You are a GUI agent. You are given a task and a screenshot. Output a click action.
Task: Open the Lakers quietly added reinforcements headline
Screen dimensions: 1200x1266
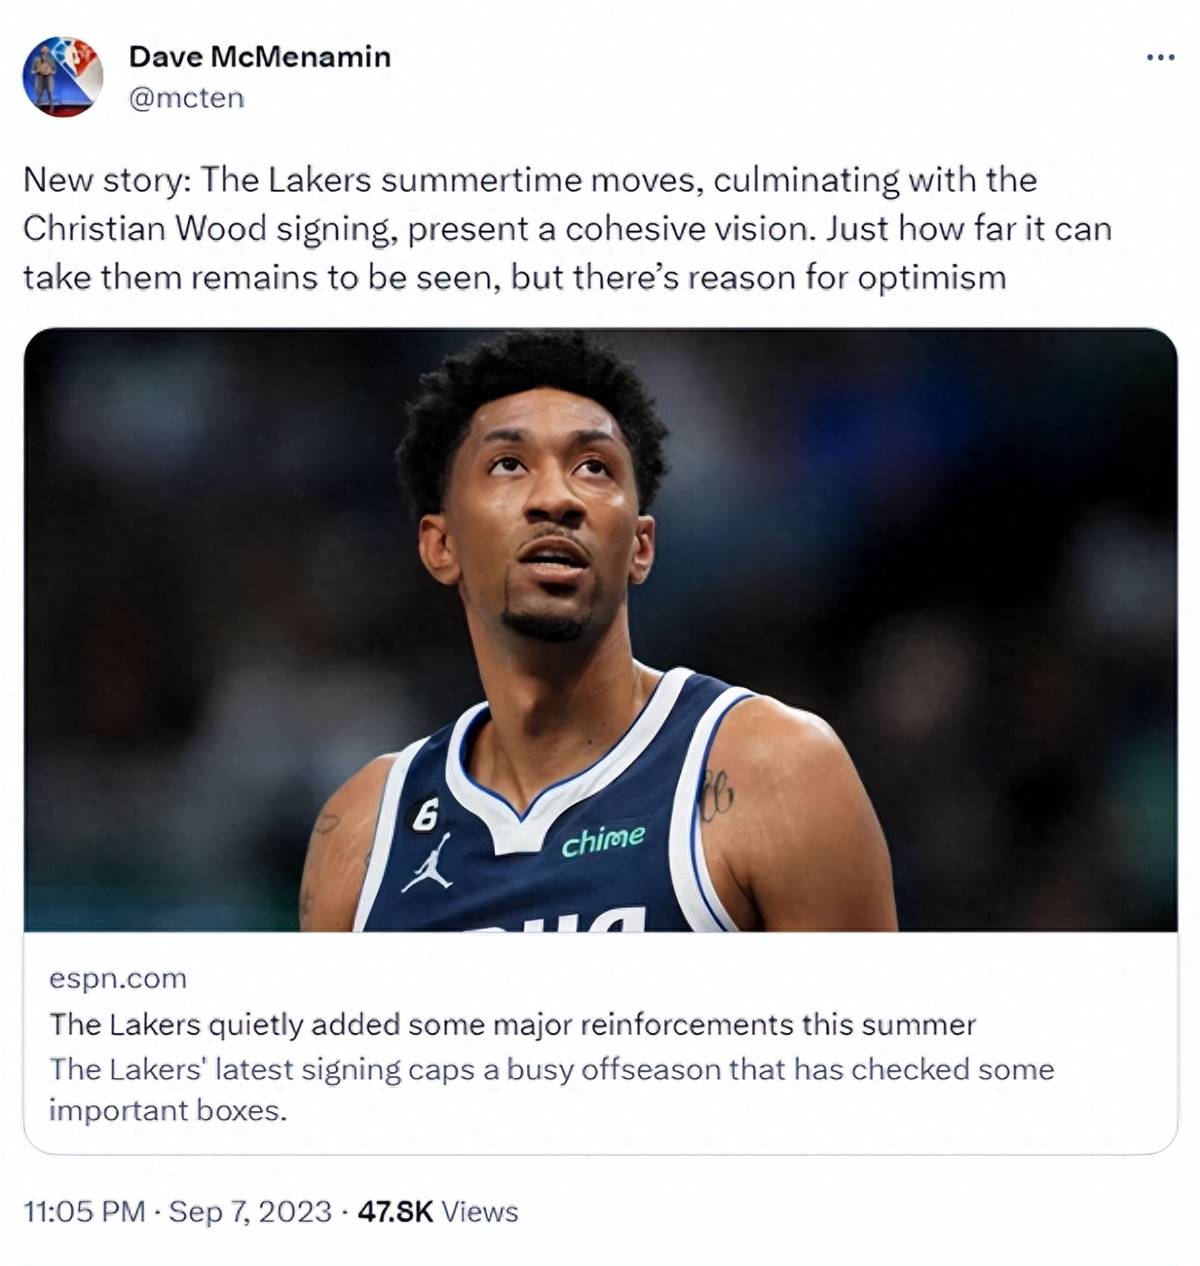(513, 1025)
